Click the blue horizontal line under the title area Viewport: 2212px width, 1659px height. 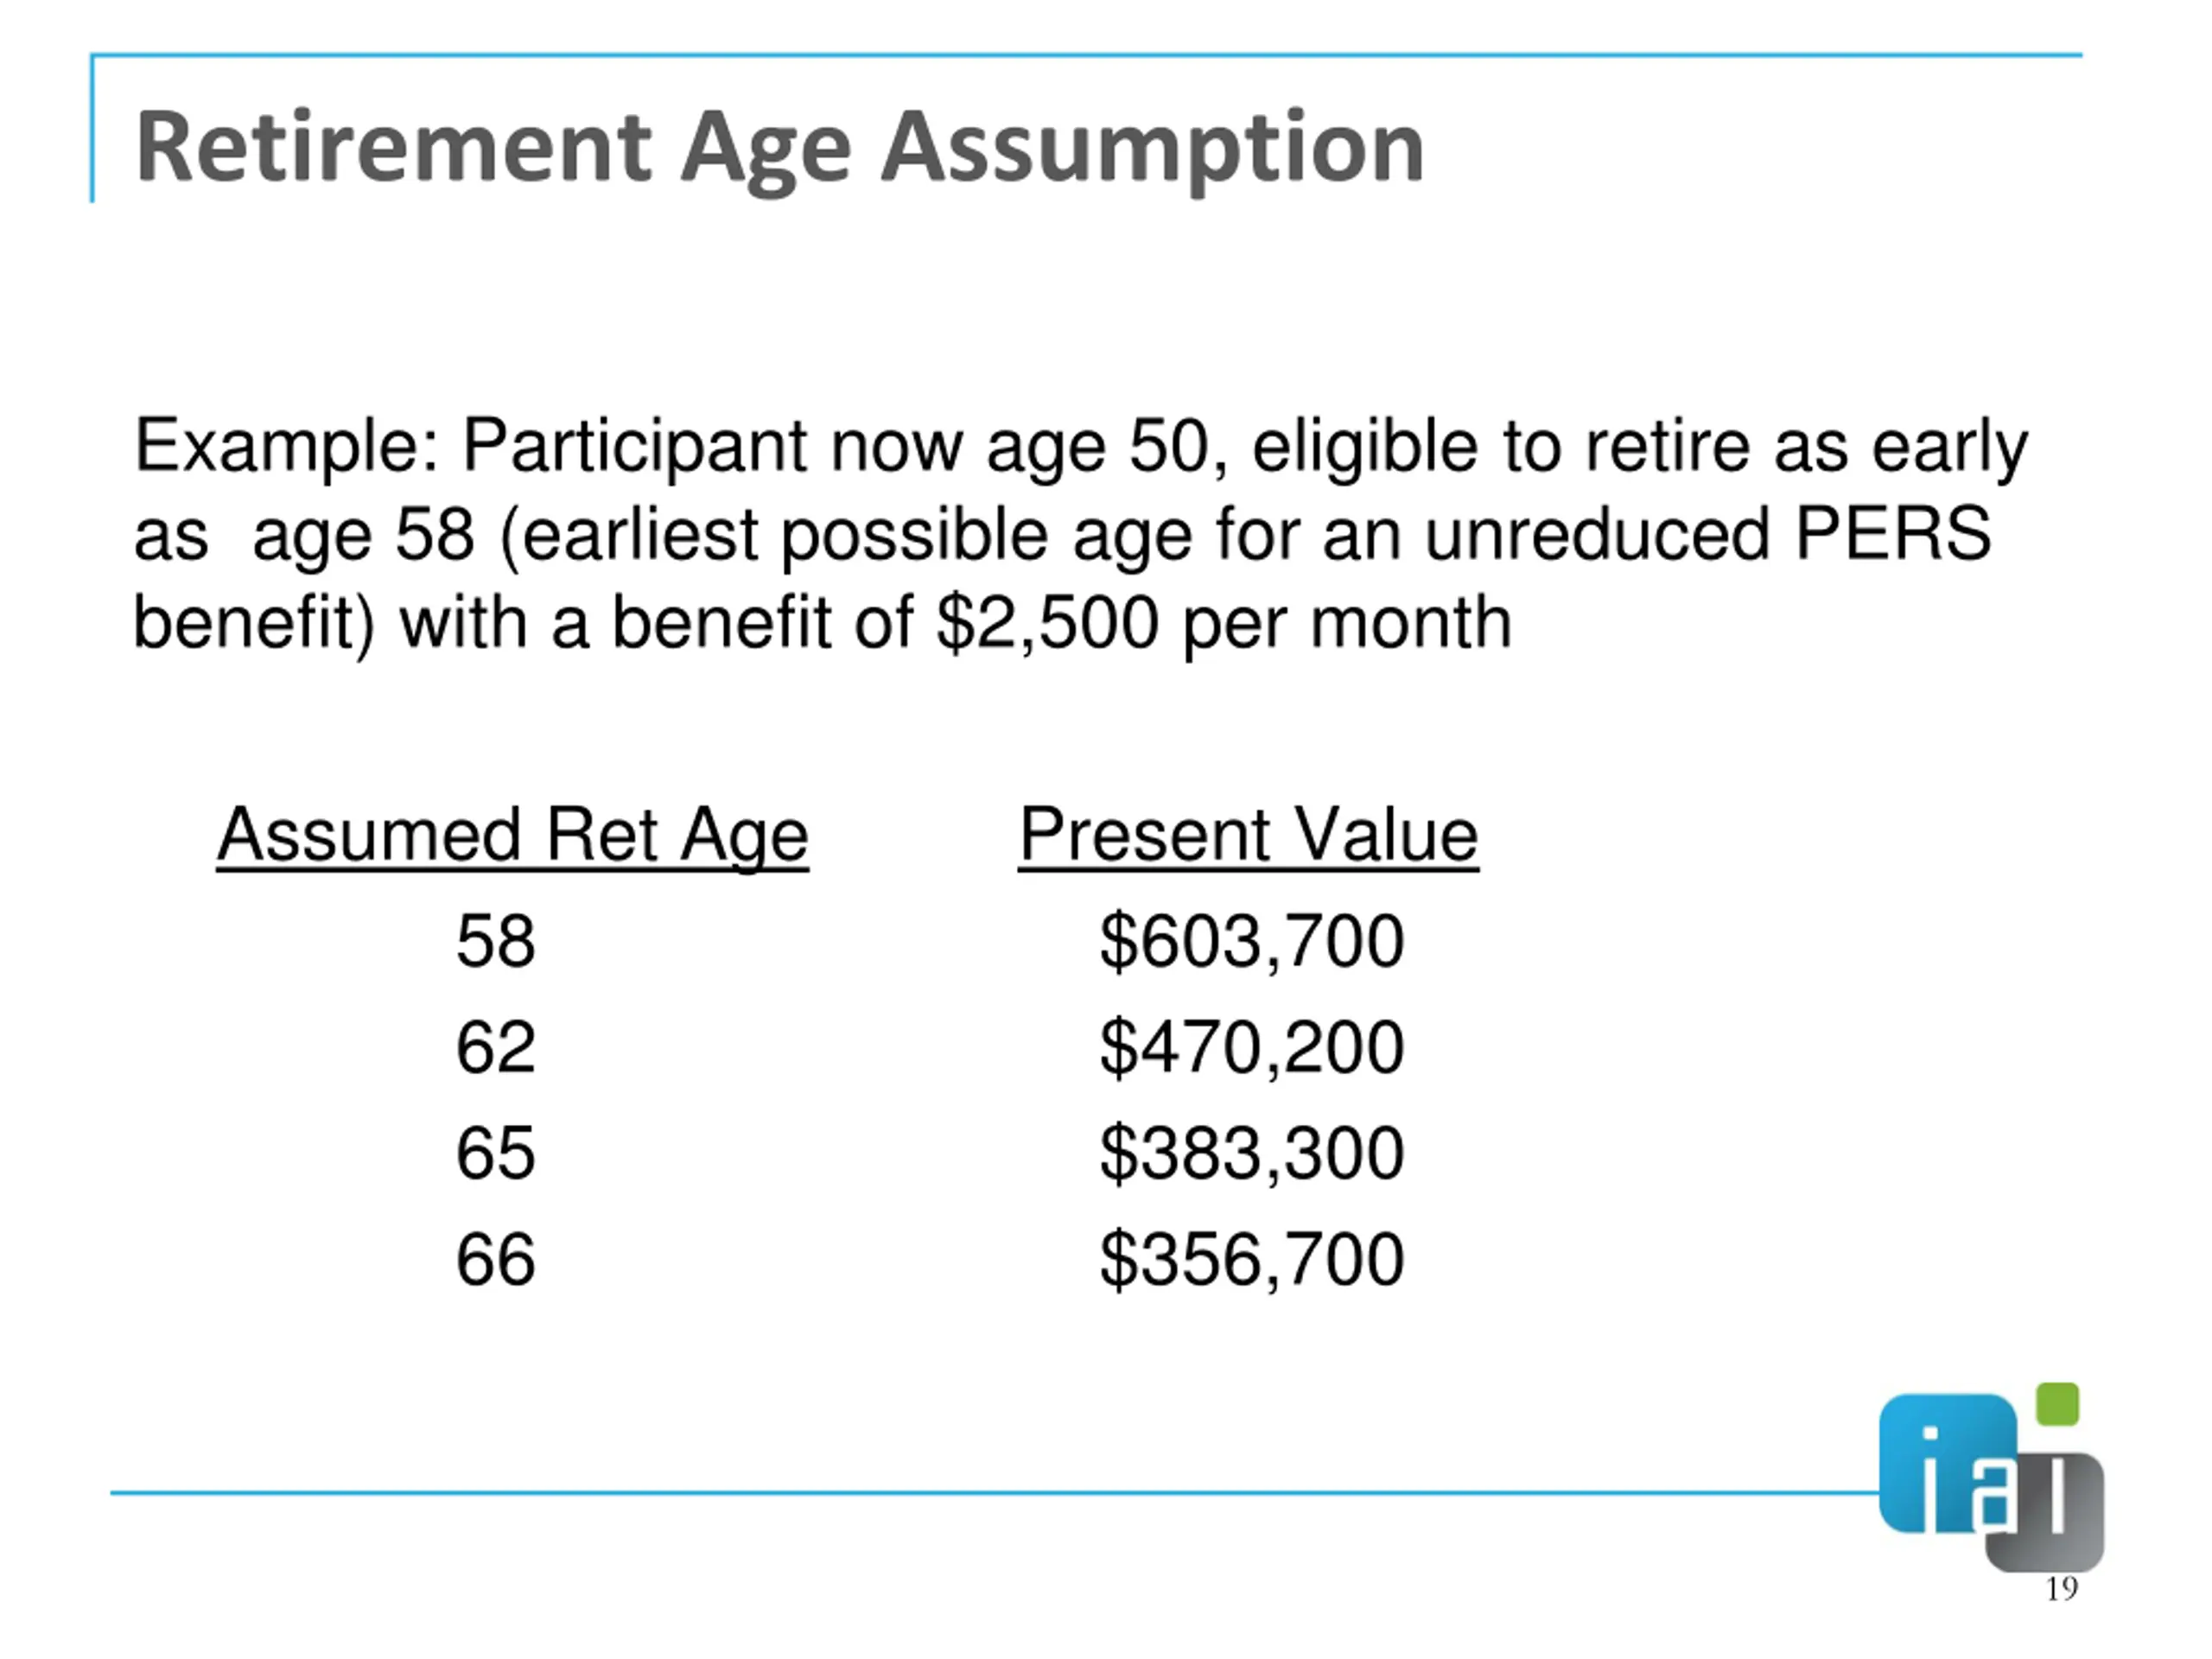point(994,1493)
